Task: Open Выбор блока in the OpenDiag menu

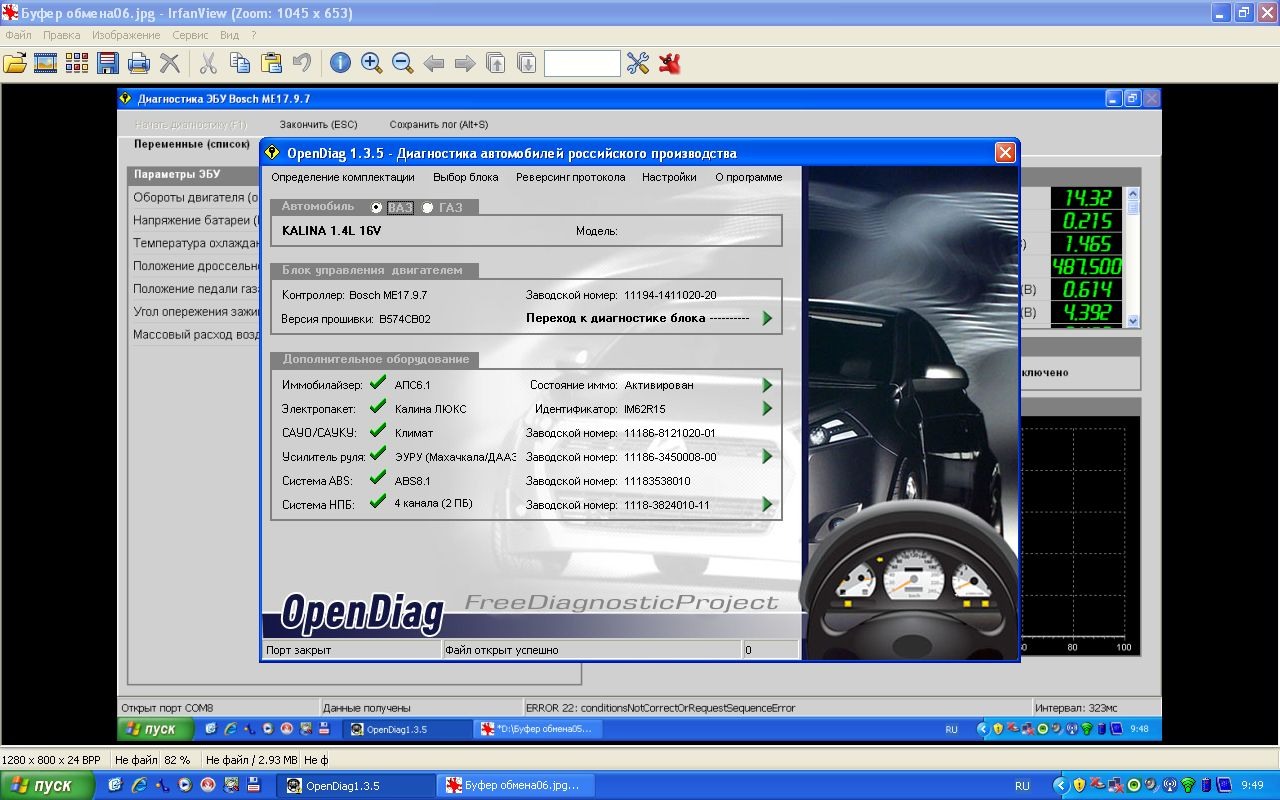Action: [465, 177]
